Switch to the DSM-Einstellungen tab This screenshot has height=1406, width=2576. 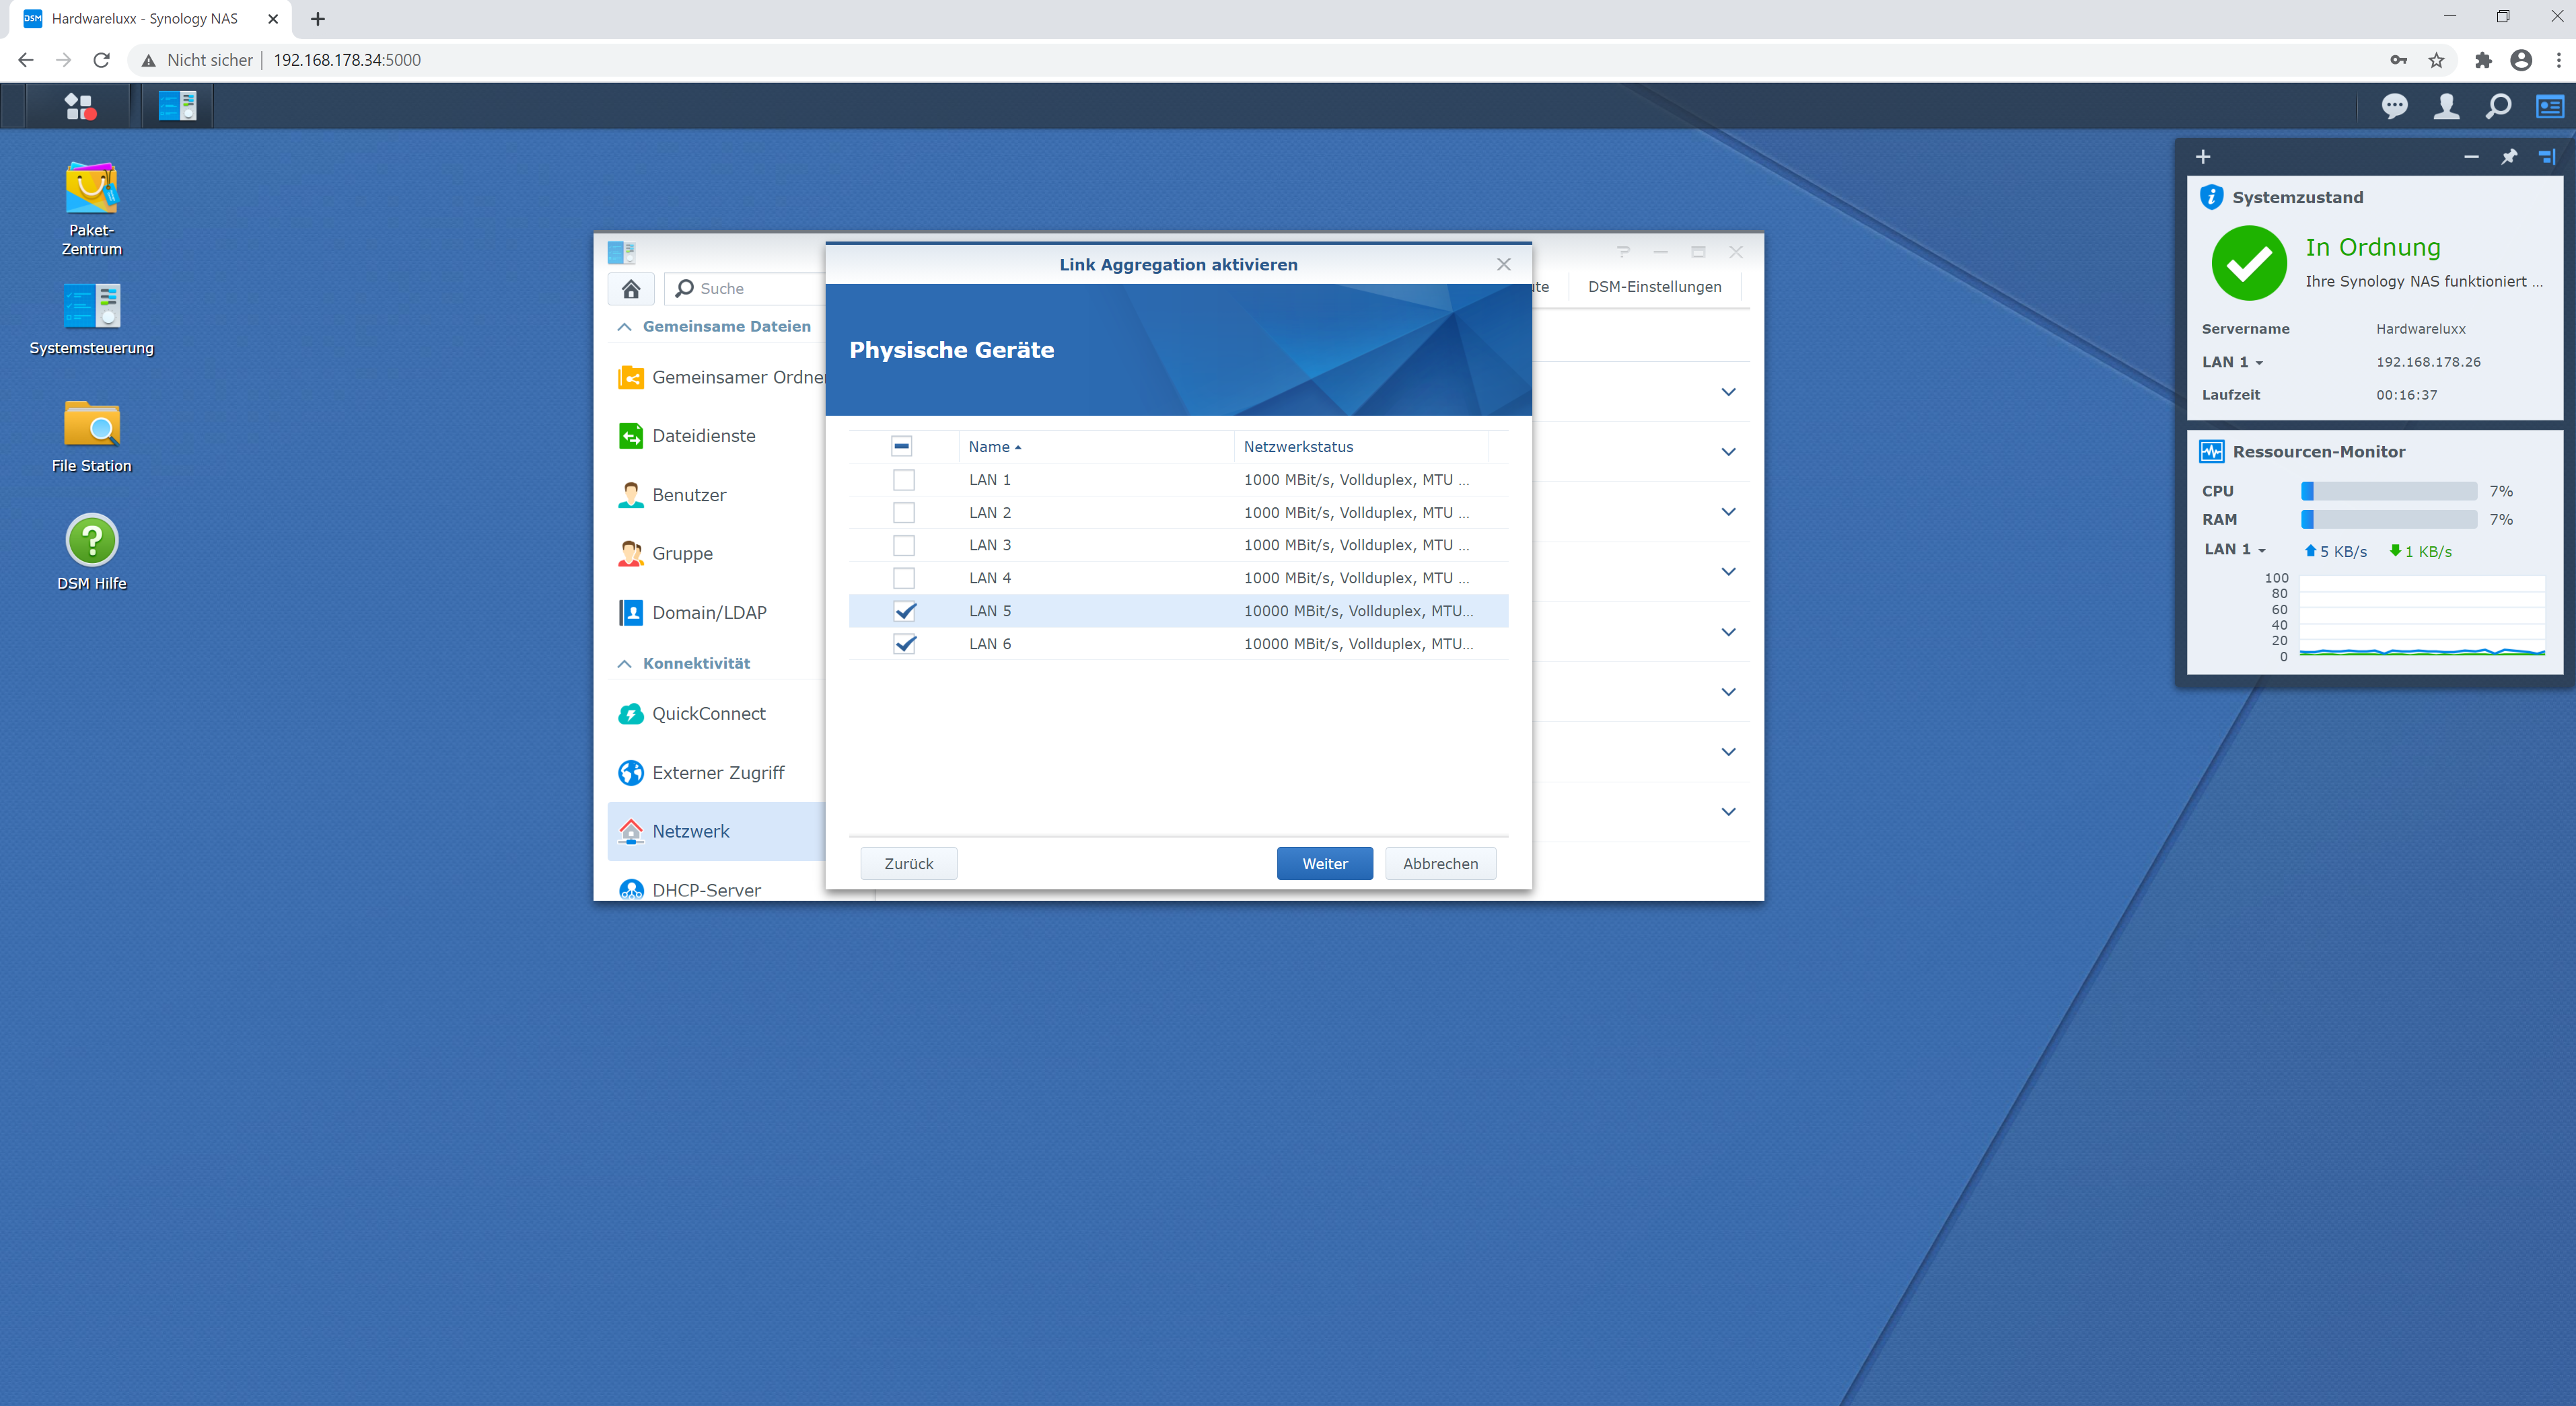click(1654, 287)
